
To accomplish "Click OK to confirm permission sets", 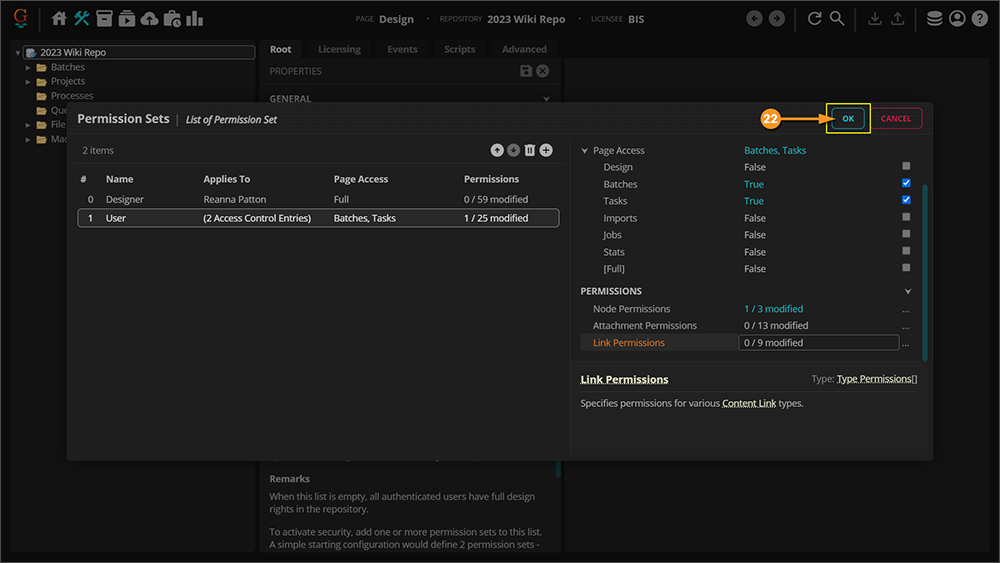I will click(x=848, y=118).
